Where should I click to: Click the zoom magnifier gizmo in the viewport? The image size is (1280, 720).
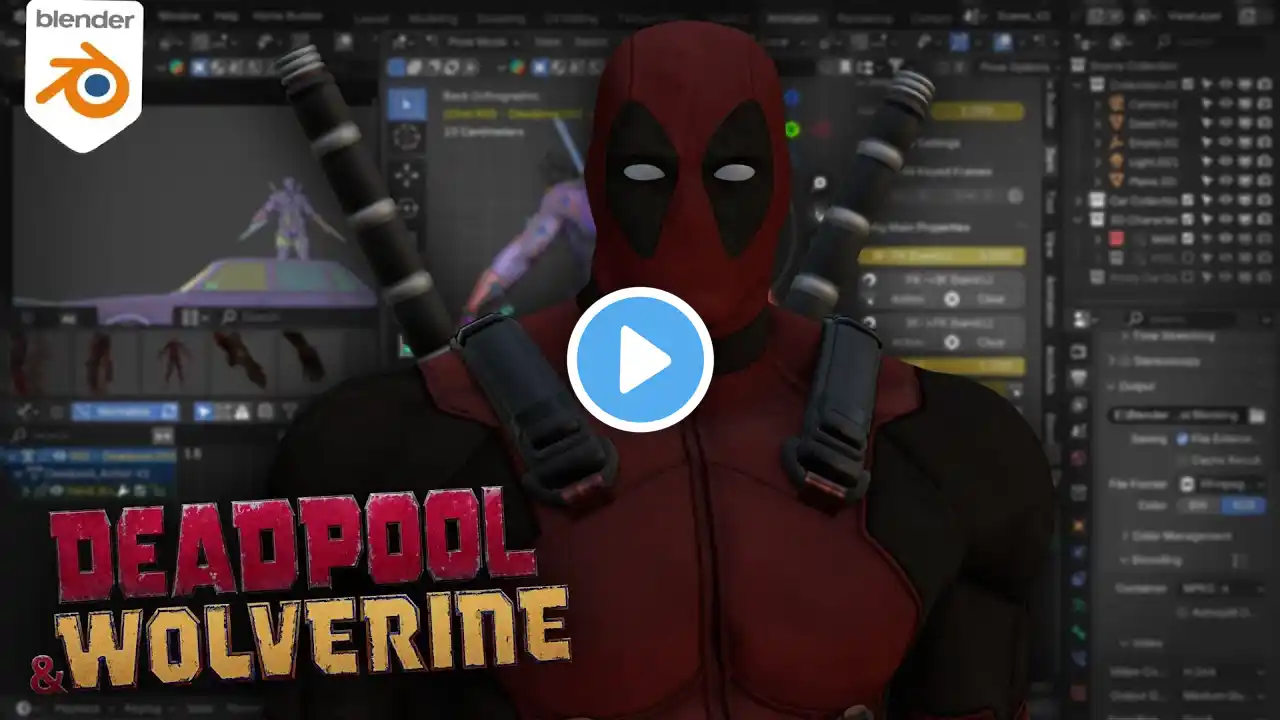(x=820, y=184)
